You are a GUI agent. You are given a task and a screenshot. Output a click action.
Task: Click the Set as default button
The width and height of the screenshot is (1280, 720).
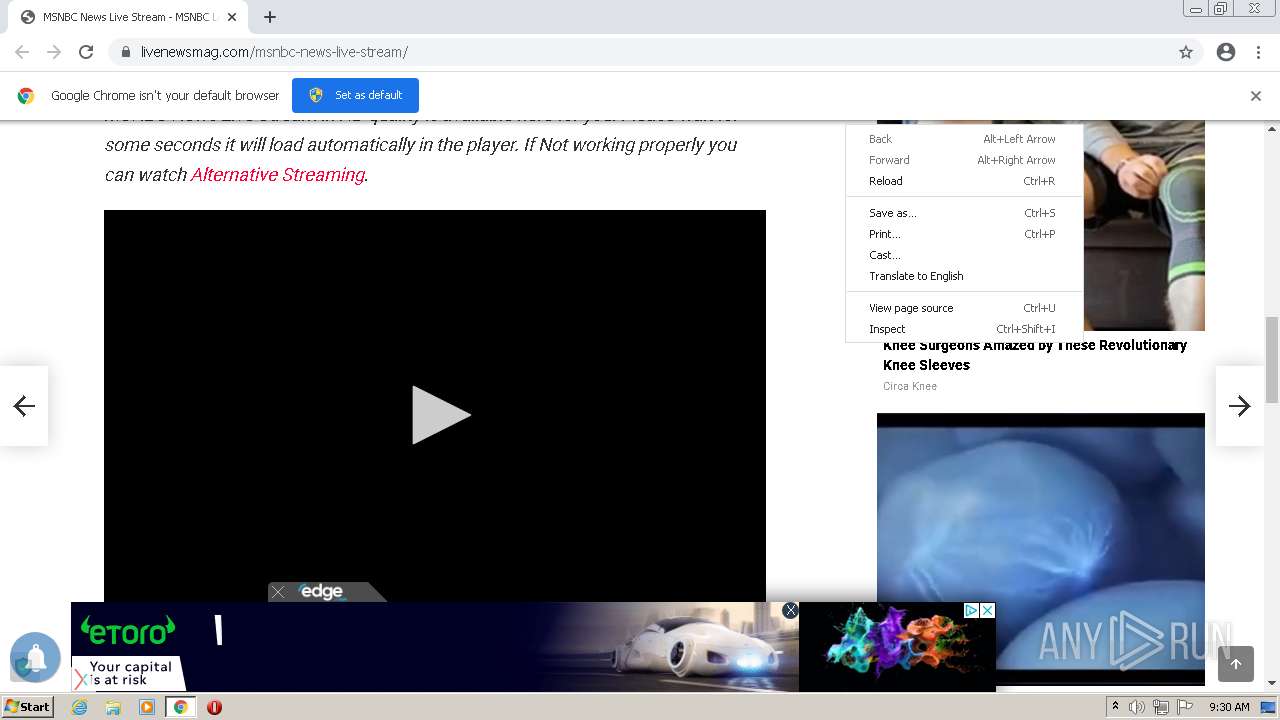coord(355,95)
